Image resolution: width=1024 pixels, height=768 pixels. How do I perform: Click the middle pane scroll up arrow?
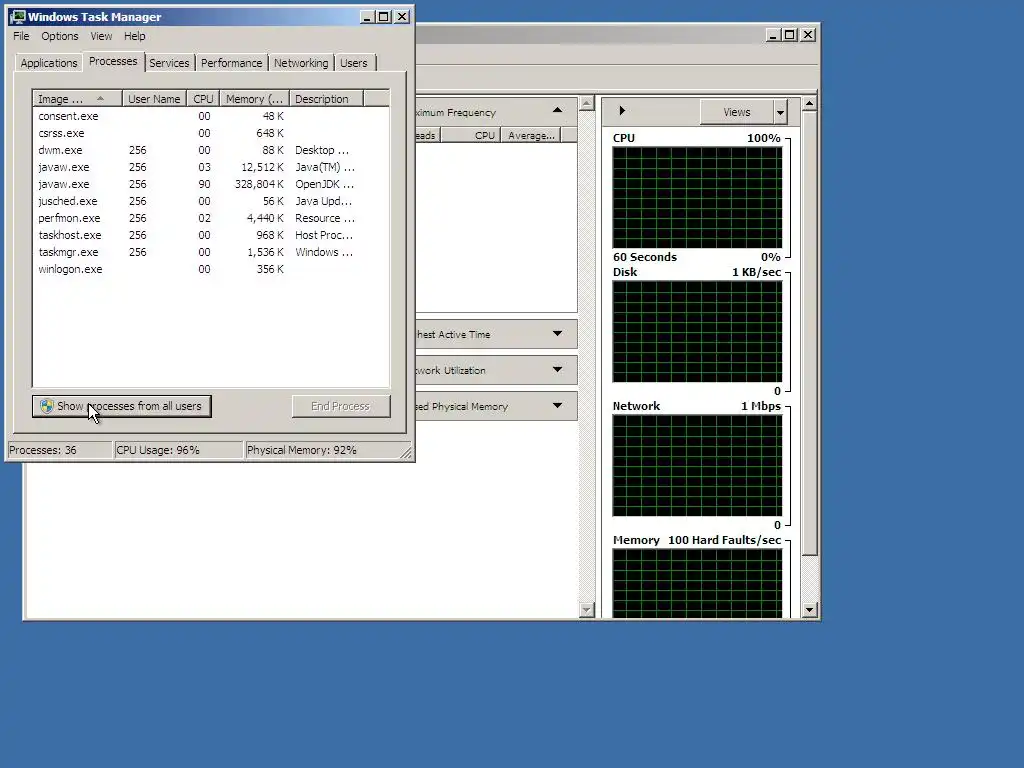coord(586,104)
